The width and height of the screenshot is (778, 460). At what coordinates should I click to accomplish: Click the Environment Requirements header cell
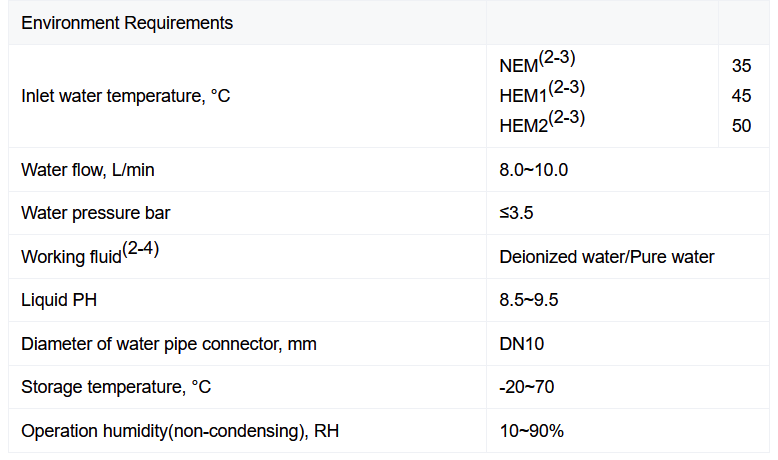coord(127,23)
